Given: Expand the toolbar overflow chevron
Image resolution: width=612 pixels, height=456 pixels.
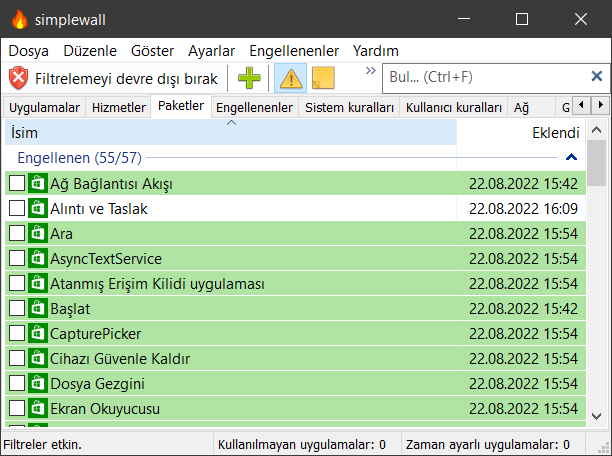Looking at the screenshot, I should [x=370, y=71].
